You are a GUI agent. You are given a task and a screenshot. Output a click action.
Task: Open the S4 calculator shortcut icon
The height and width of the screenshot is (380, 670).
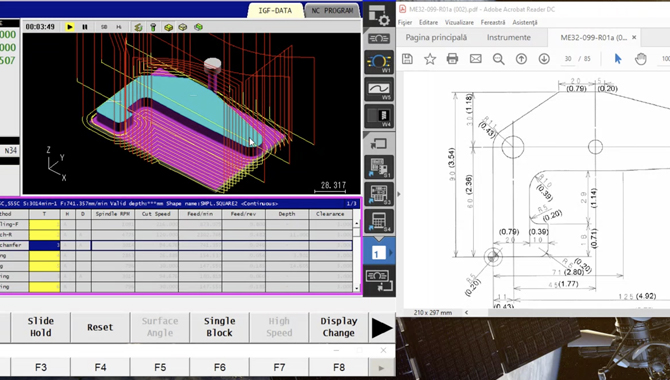coord(379,221)
